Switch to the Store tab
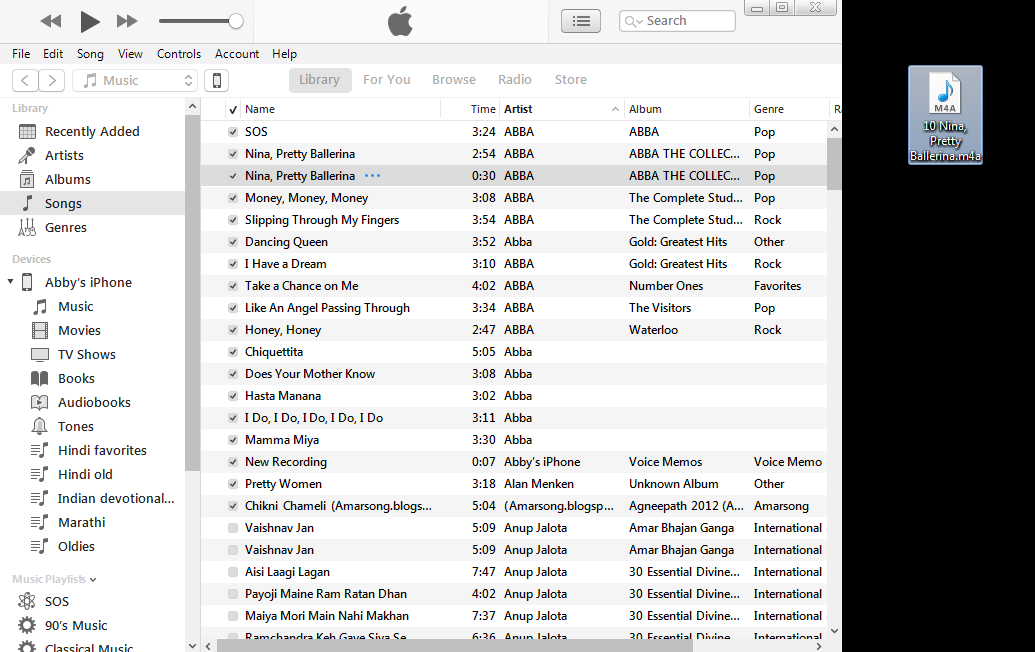1035x652 pixels. pyautogui.click(x=571, y=80)
